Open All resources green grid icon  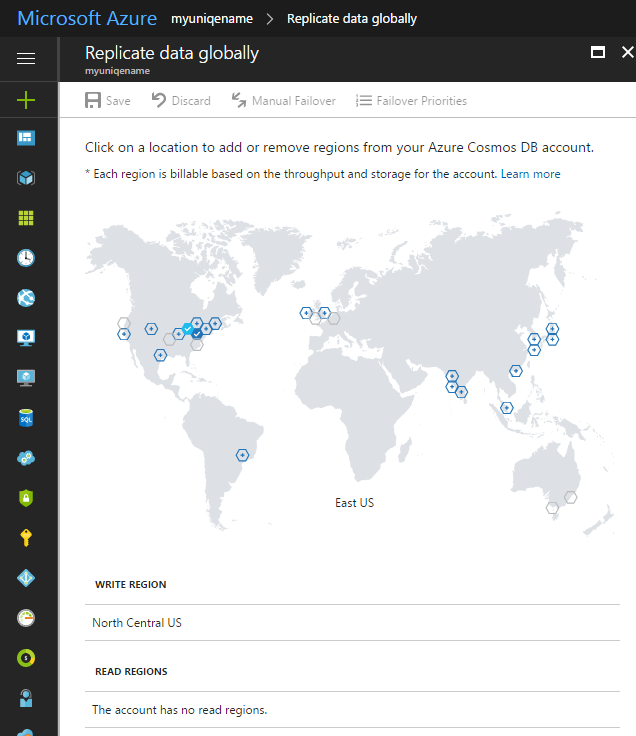(26, 218)
